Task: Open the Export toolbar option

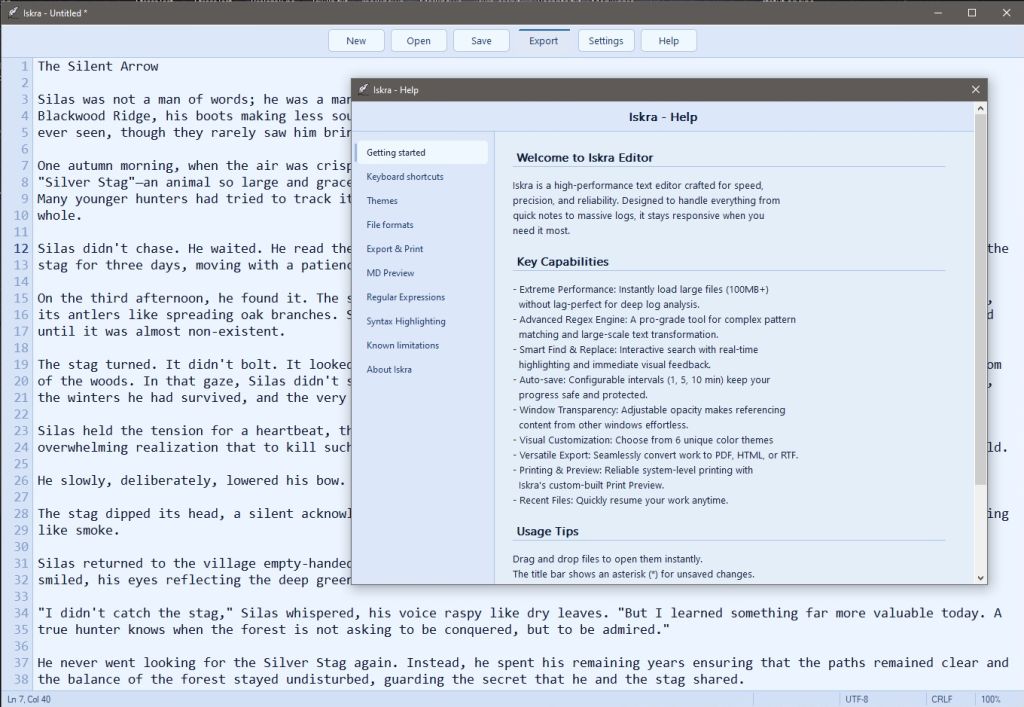Action: (544, 41)
